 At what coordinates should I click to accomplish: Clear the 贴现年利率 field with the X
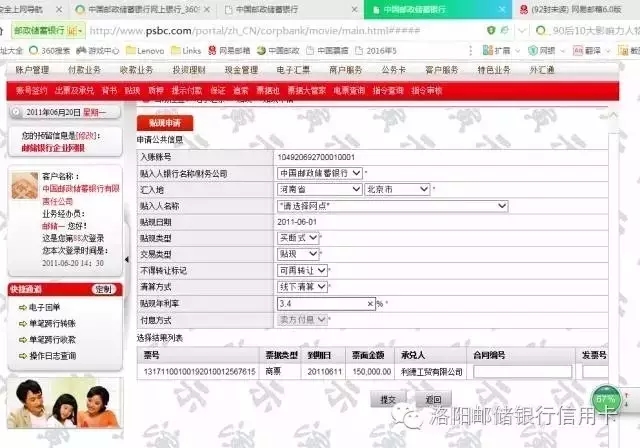[x=370, y=304]
